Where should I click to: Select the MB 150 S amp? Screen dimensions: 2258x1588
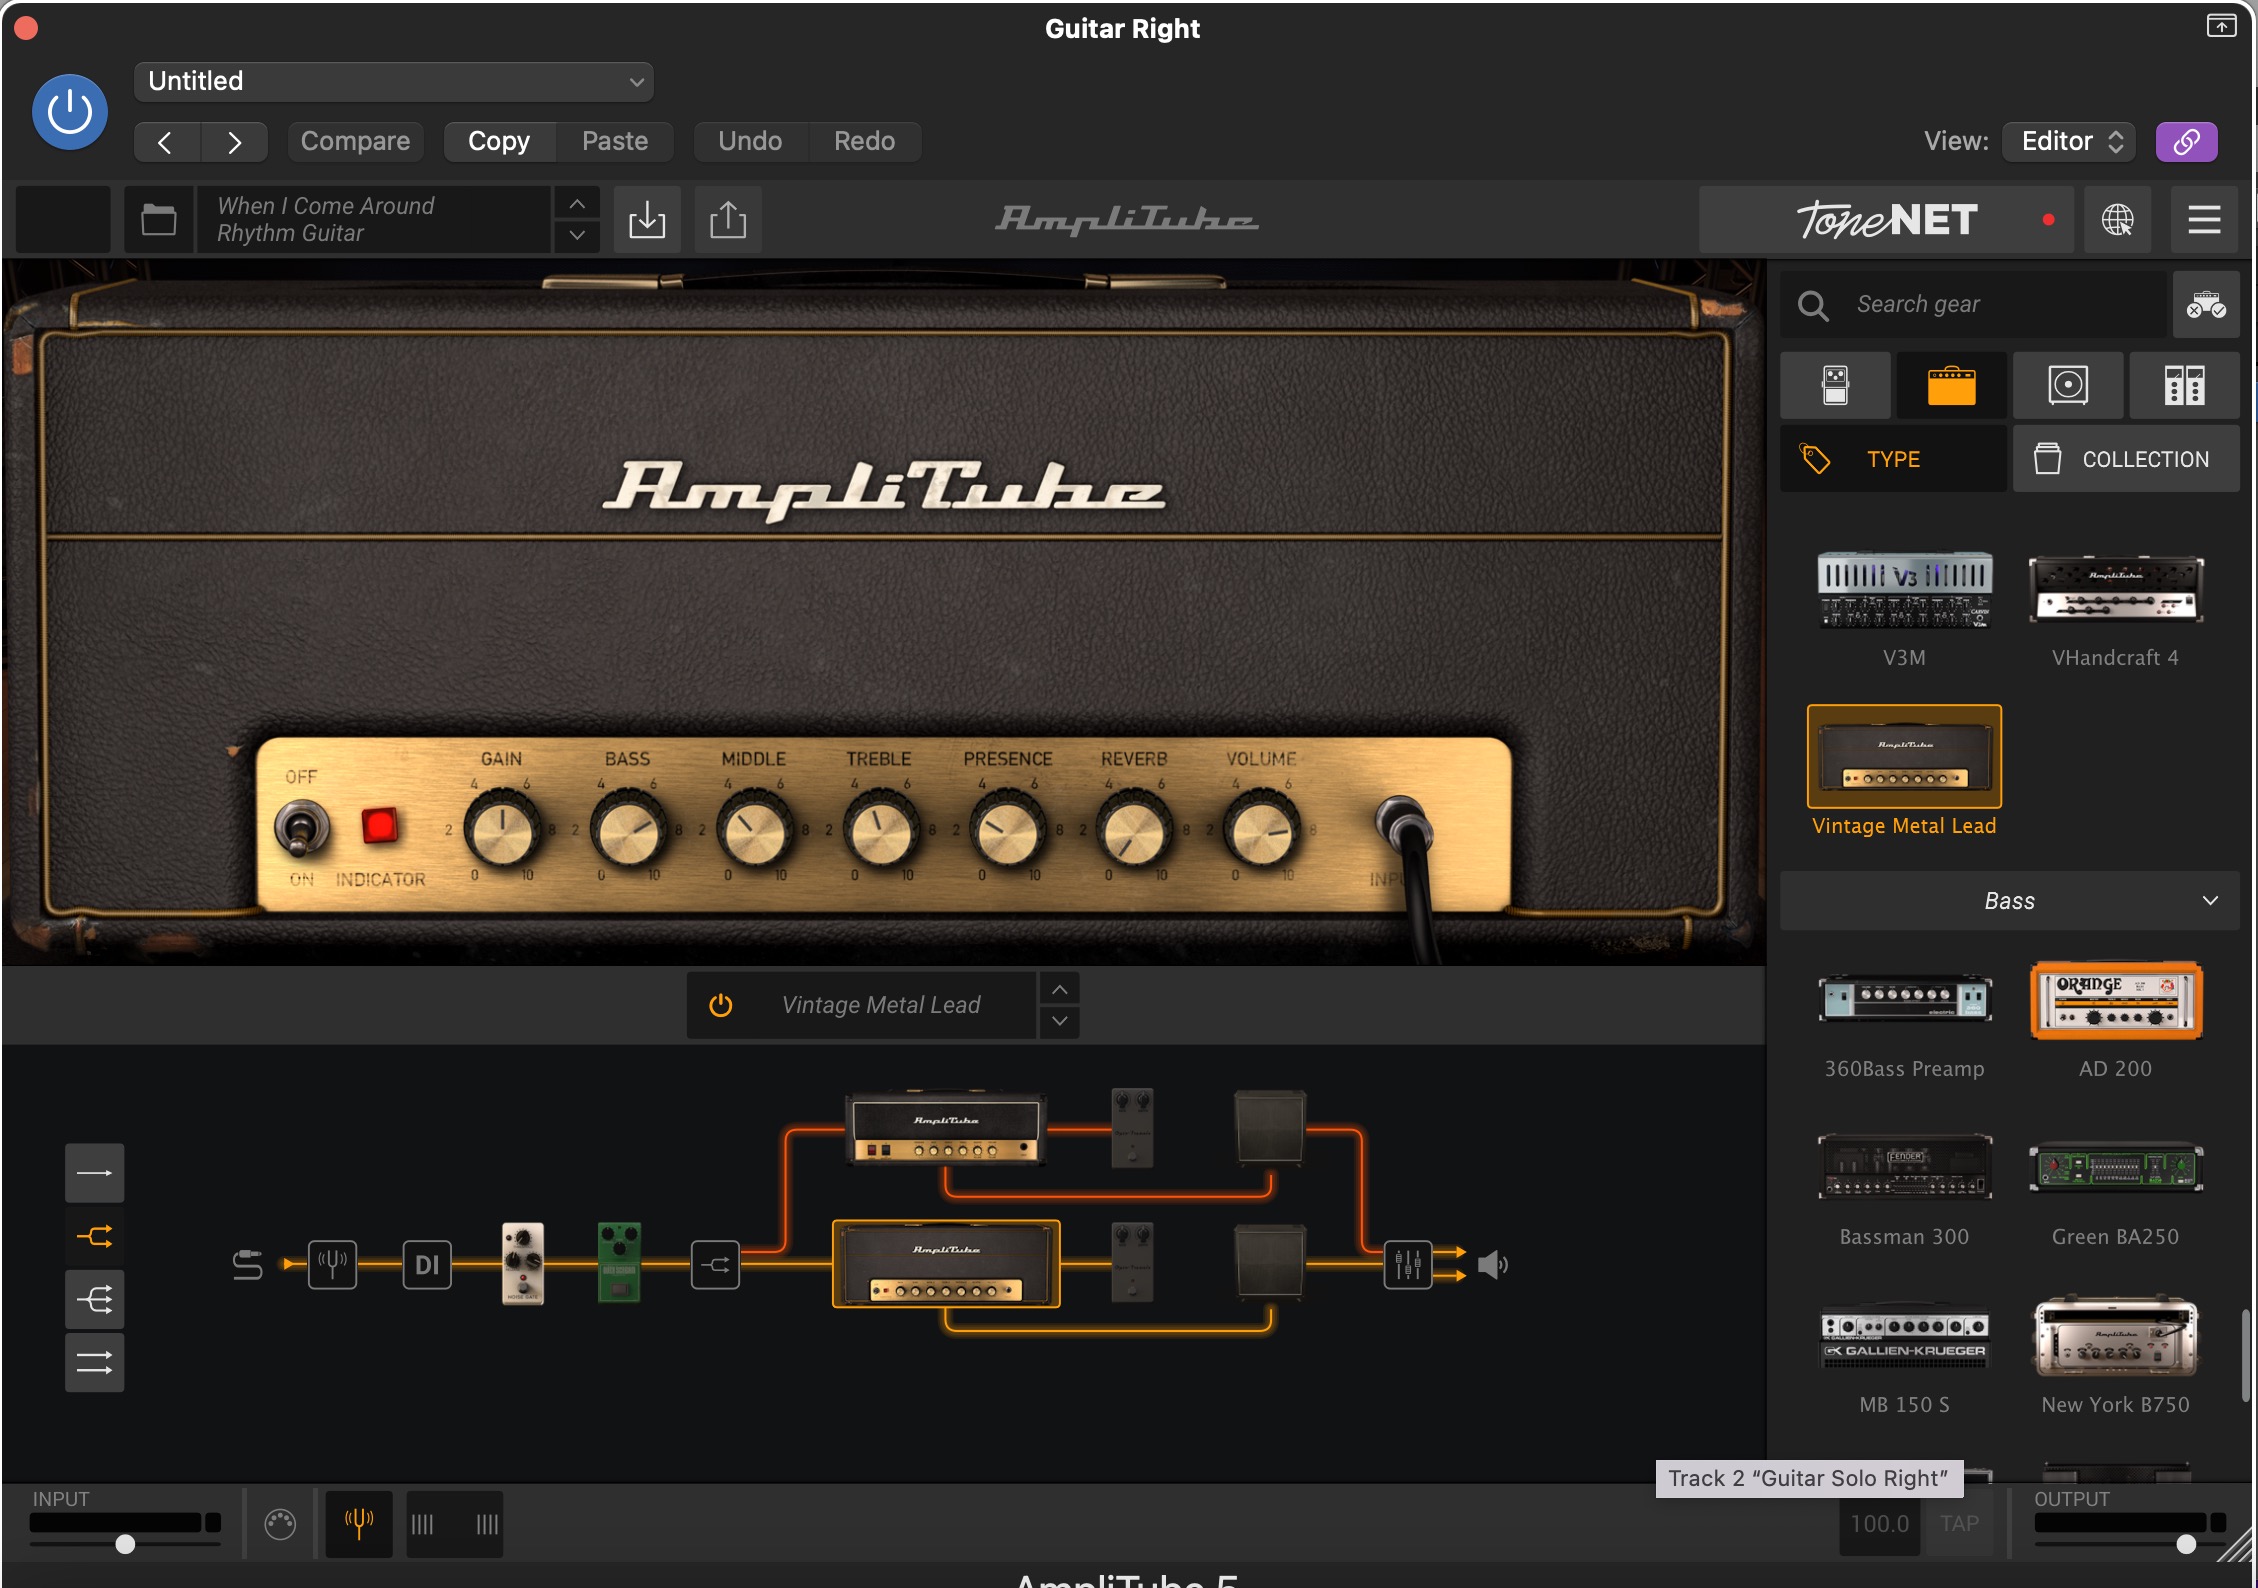pos(1904,1336)
